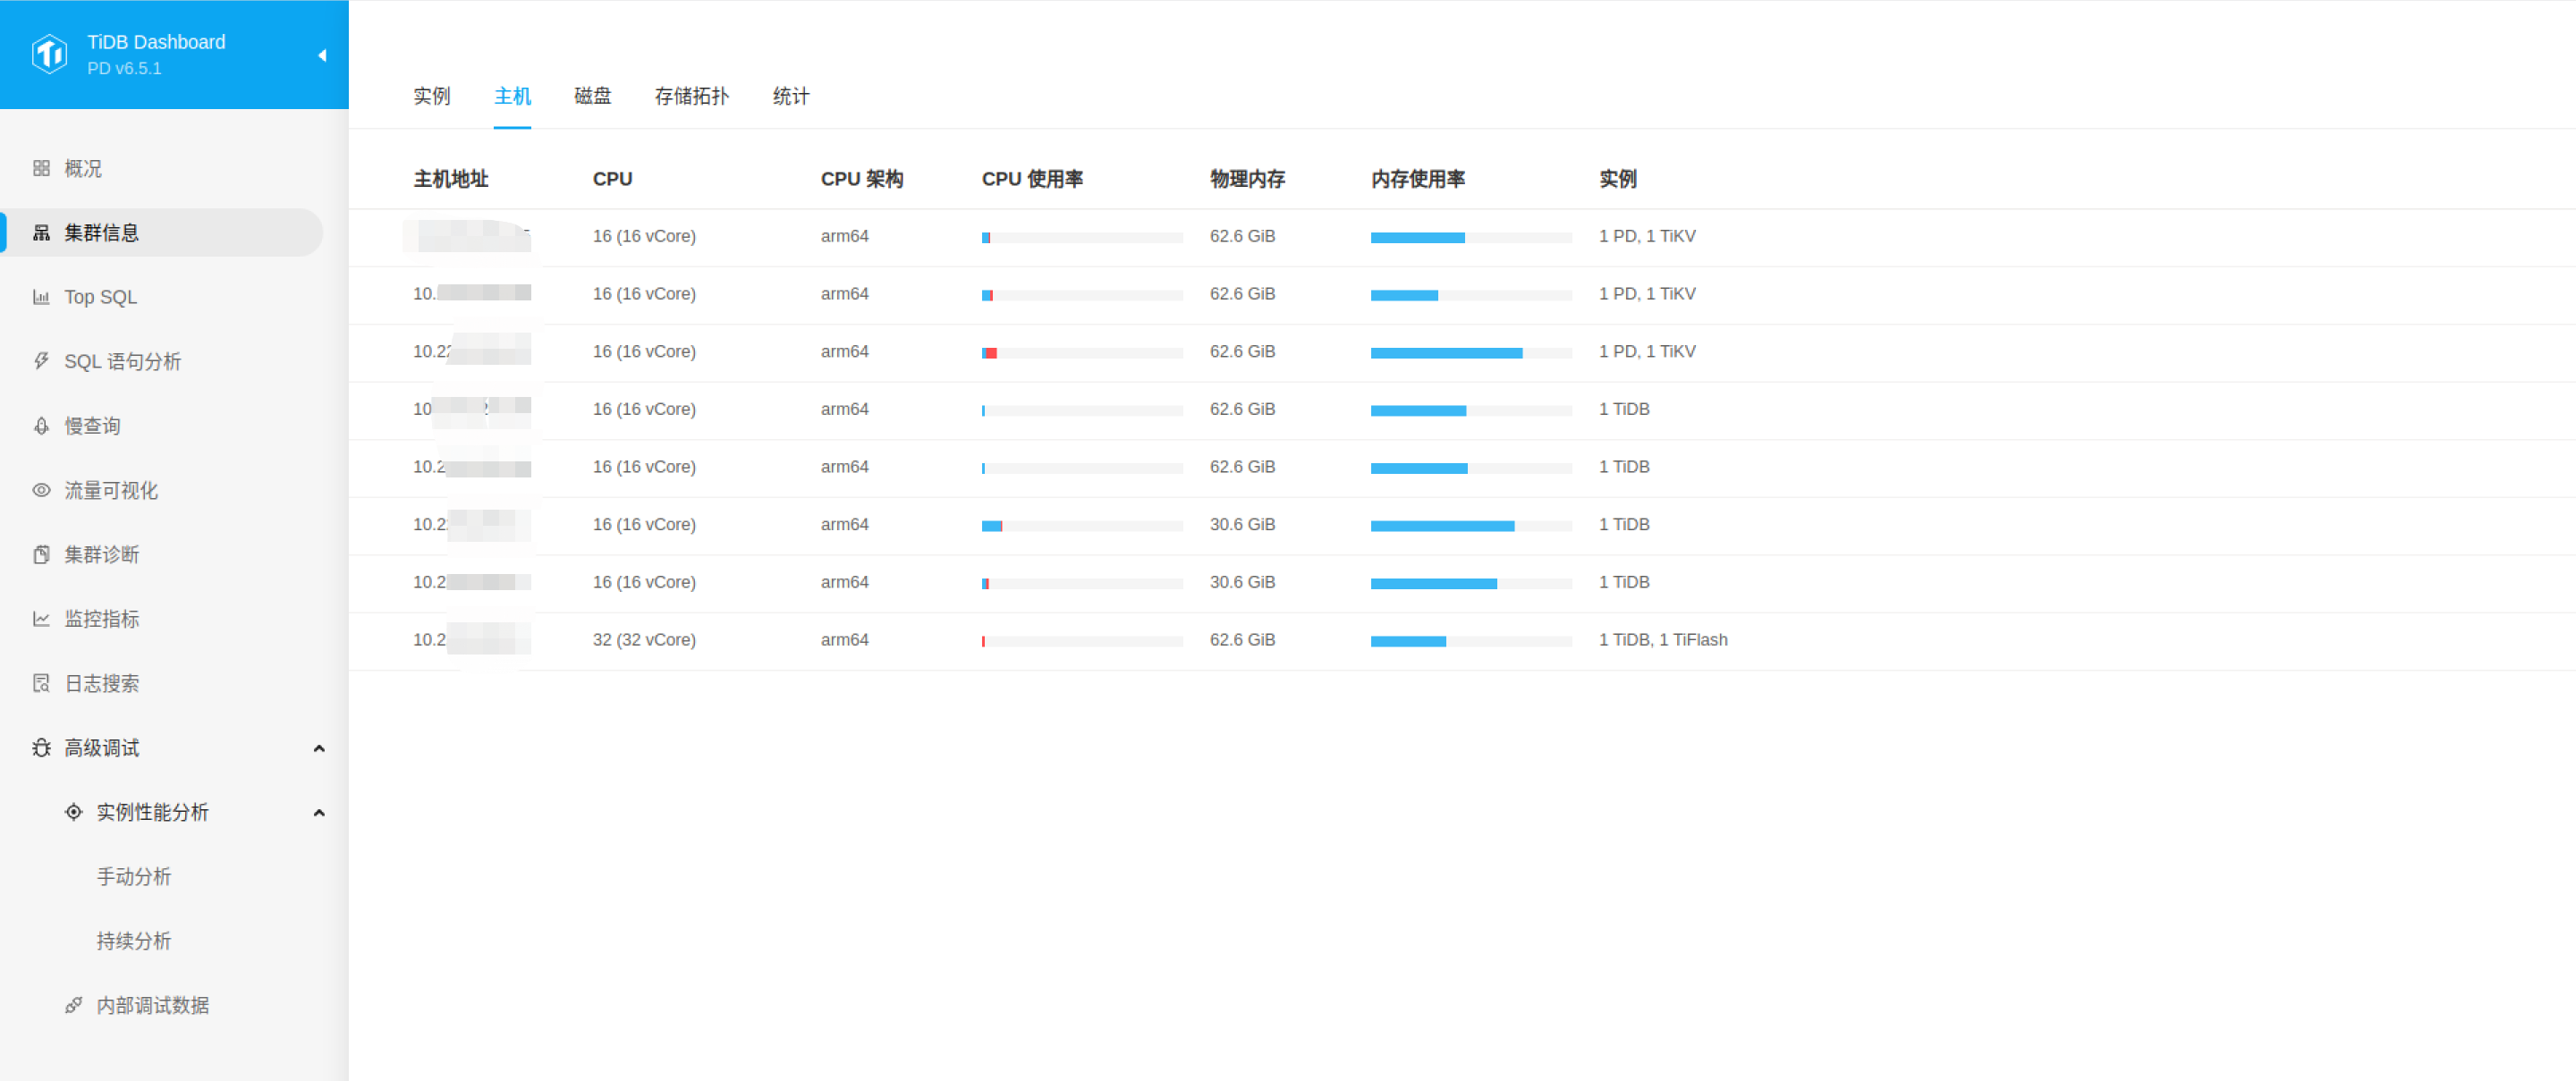Click the 日志搜索 search document icon
The image size is (2576, 1081).
pyautogui.click(x=41, y=683)
